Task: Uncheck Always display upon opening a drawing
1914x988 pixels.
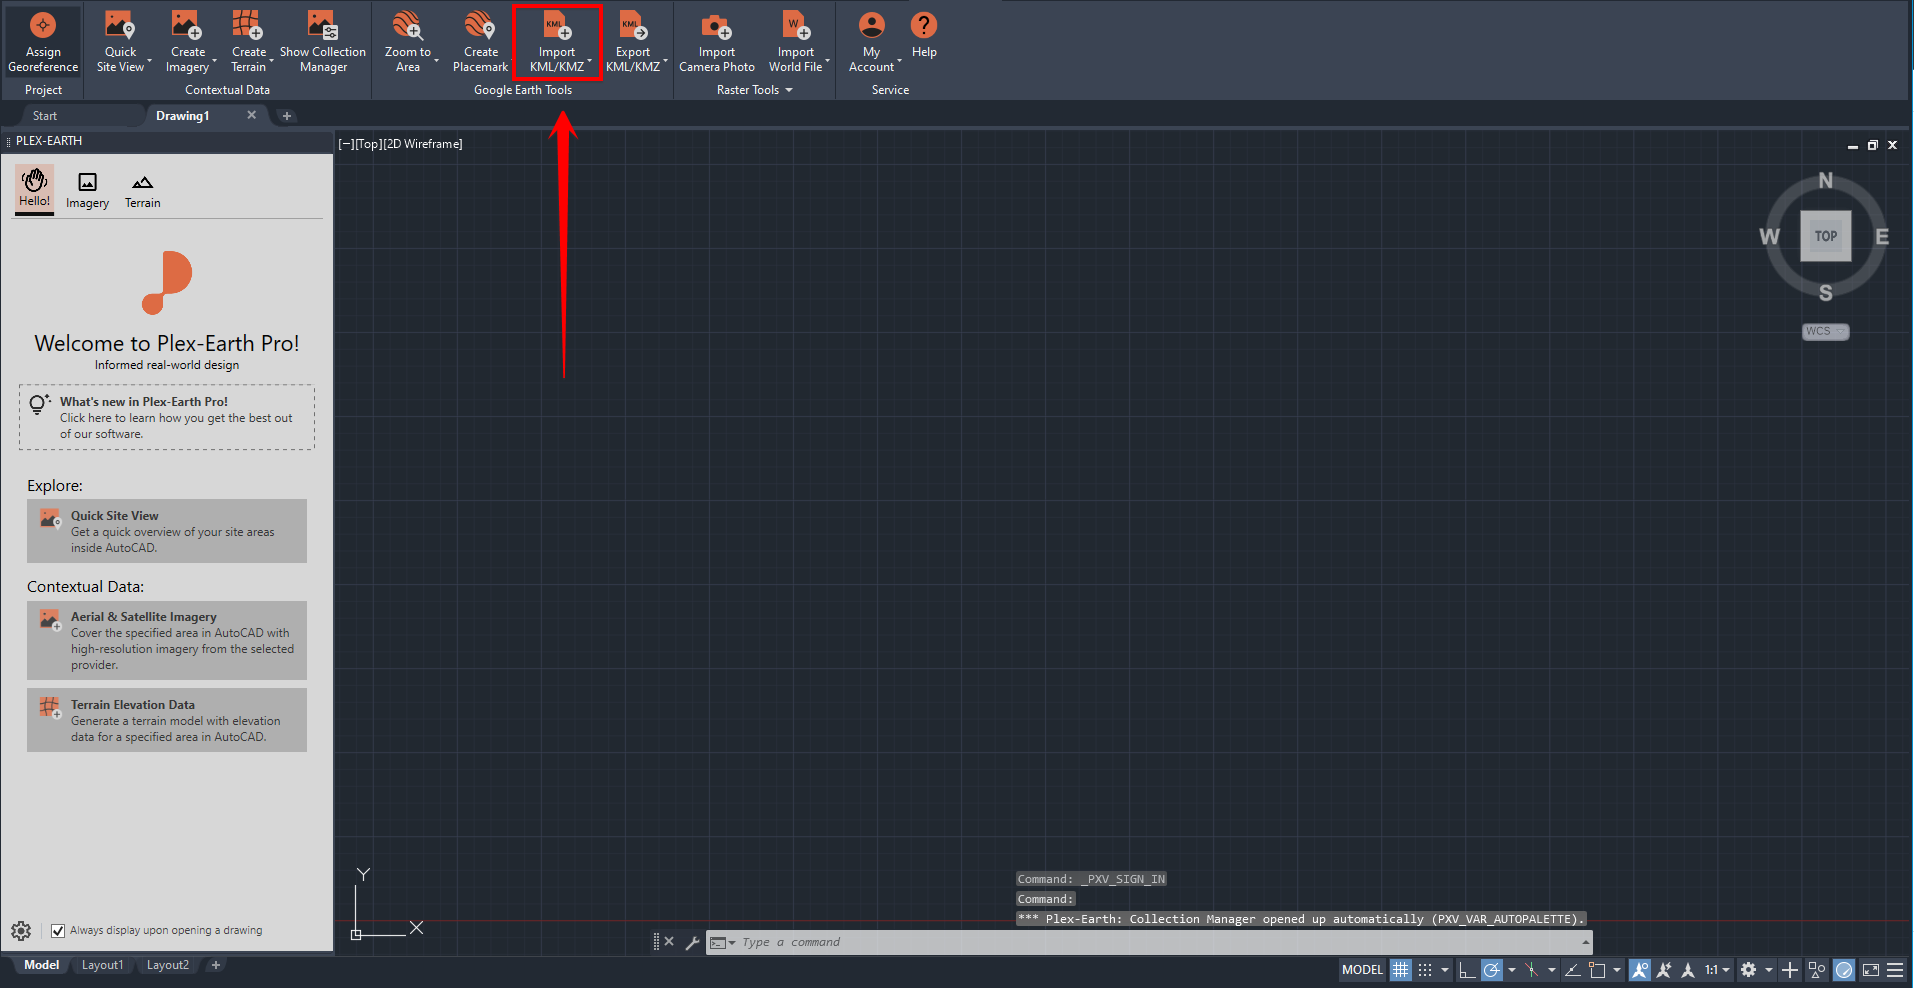Action: tap(58, 931)
